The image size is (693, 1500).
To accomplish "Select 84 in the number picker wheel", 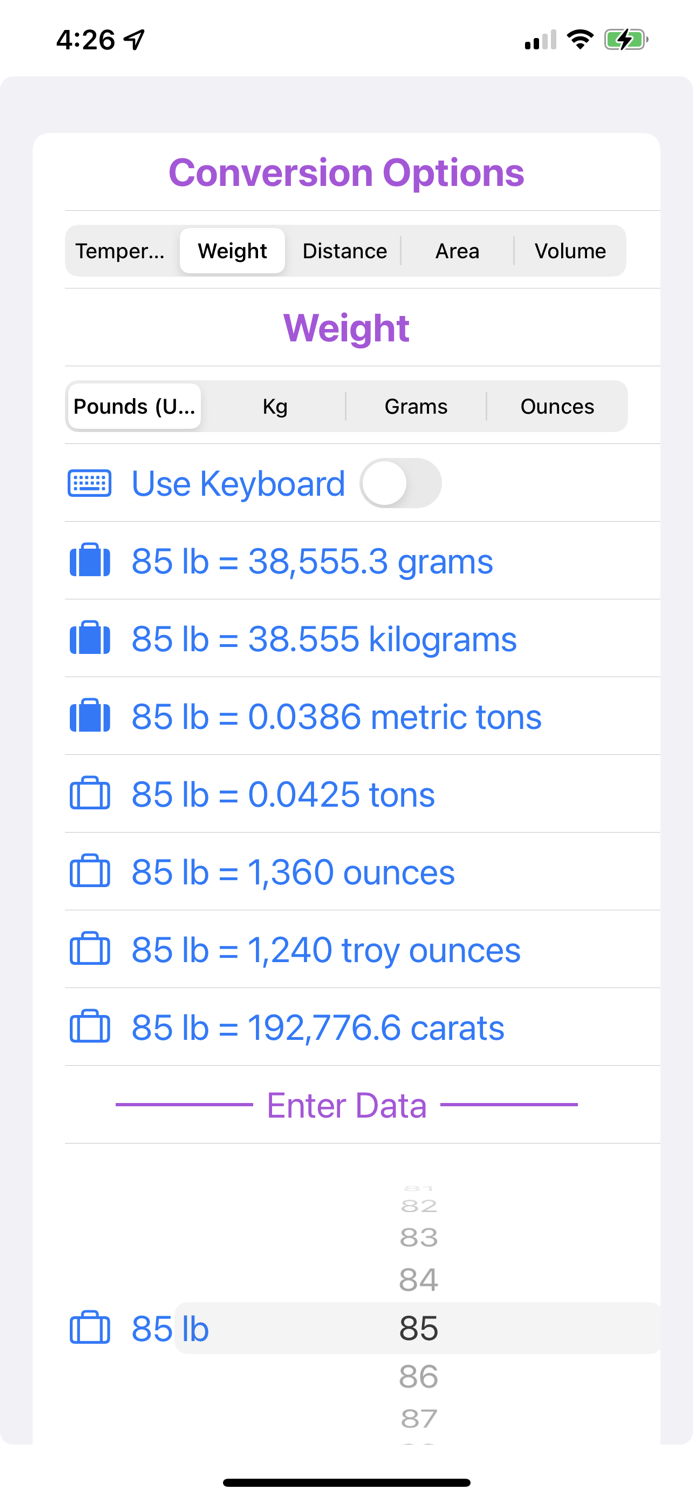I will point(418,1280).
